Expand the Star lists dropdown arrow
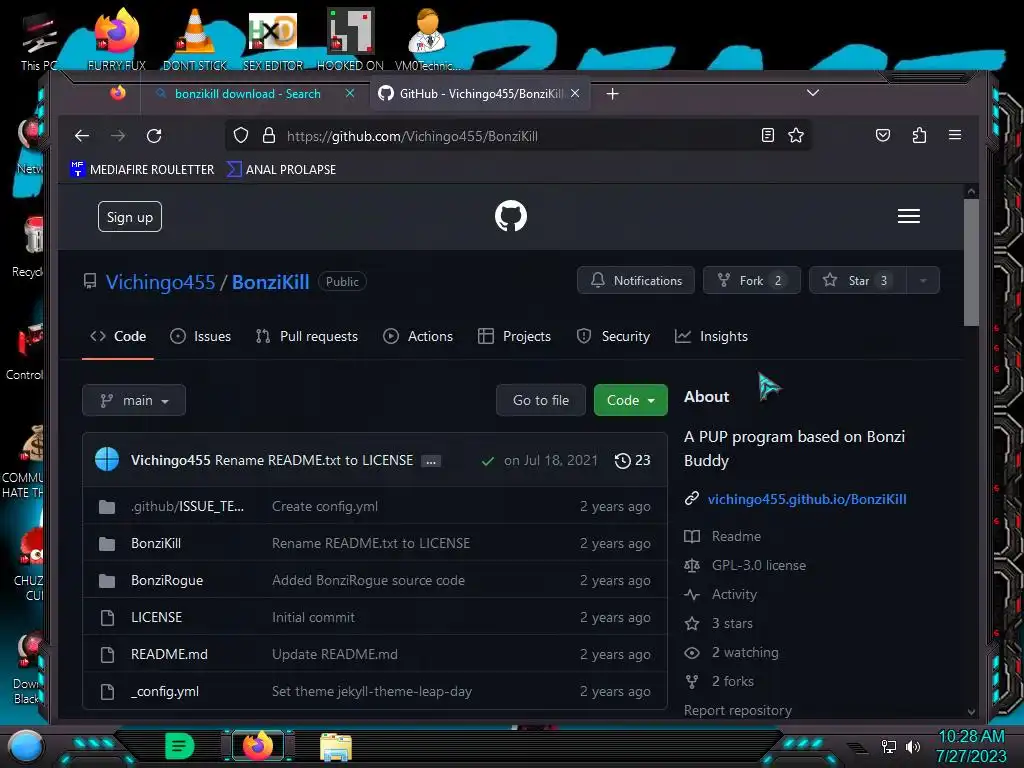Screen dimensions: 1024x768 (x=923, y=281)
